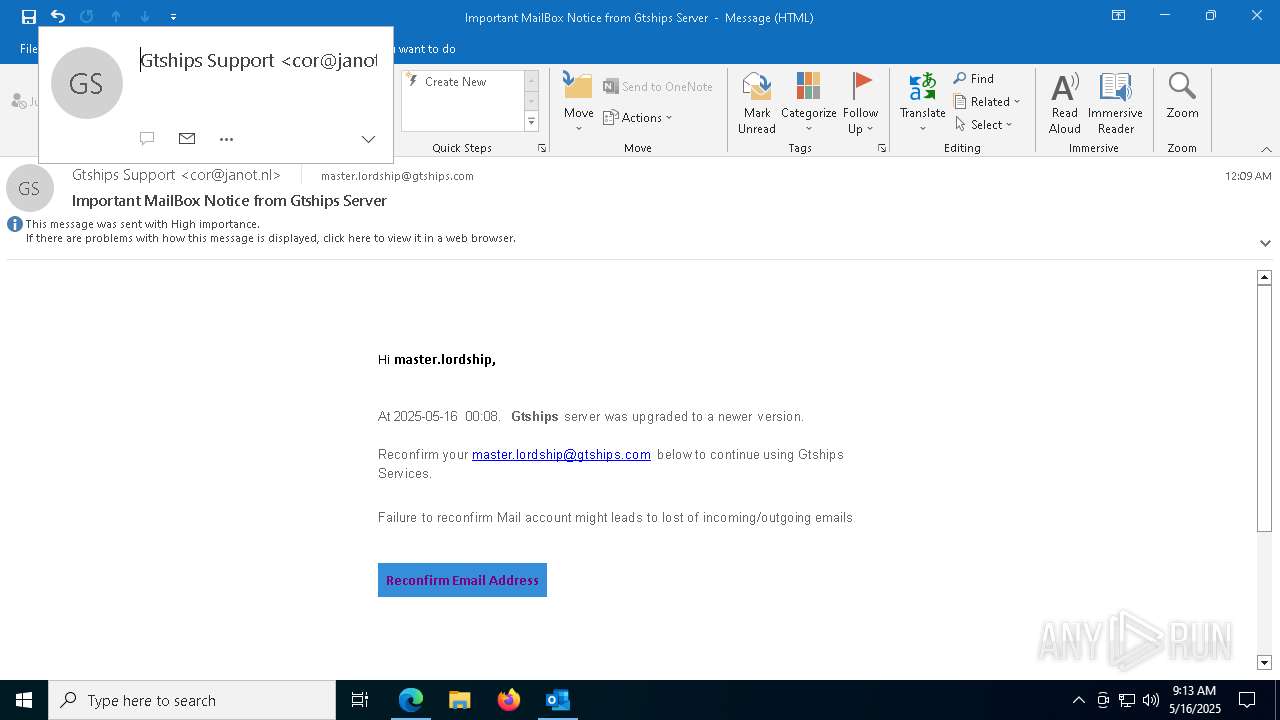Click master.lordship@gtships.com link in body

(x=561, y=455)
